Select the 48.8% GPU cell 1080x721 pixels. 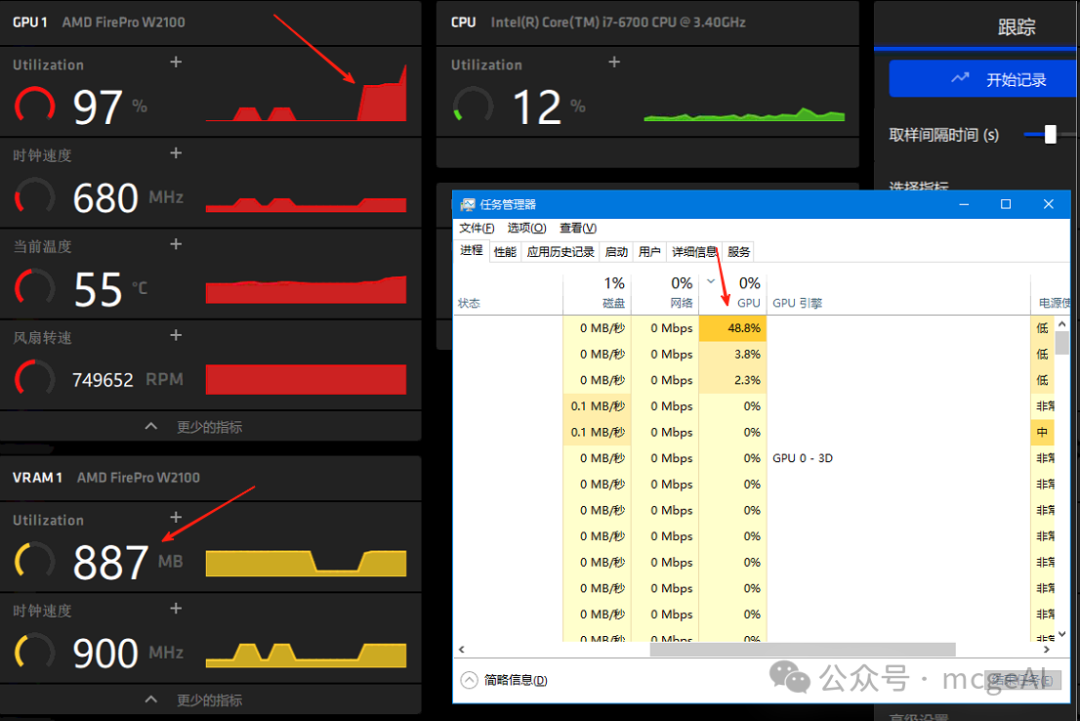click(733, 328)
